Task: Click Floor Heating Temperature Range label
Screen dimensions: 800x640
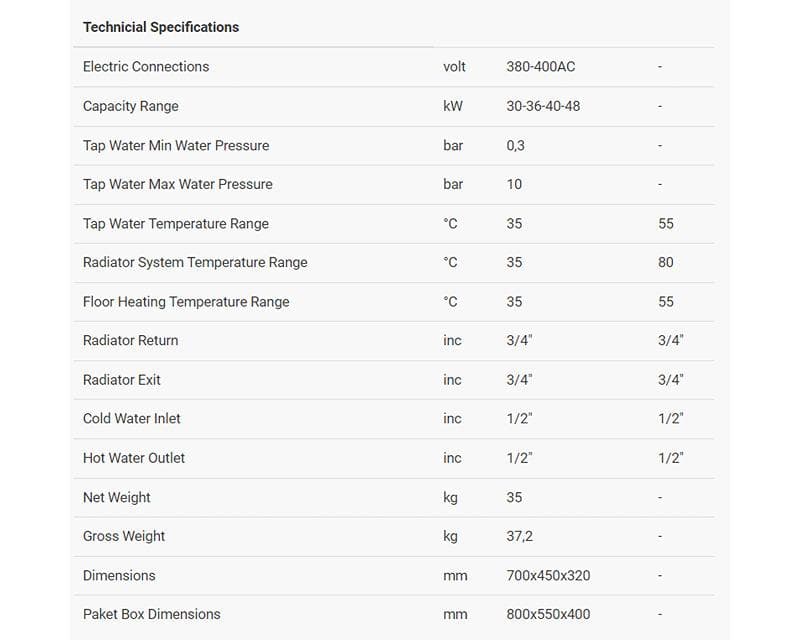Action: [x=186, y=301]
